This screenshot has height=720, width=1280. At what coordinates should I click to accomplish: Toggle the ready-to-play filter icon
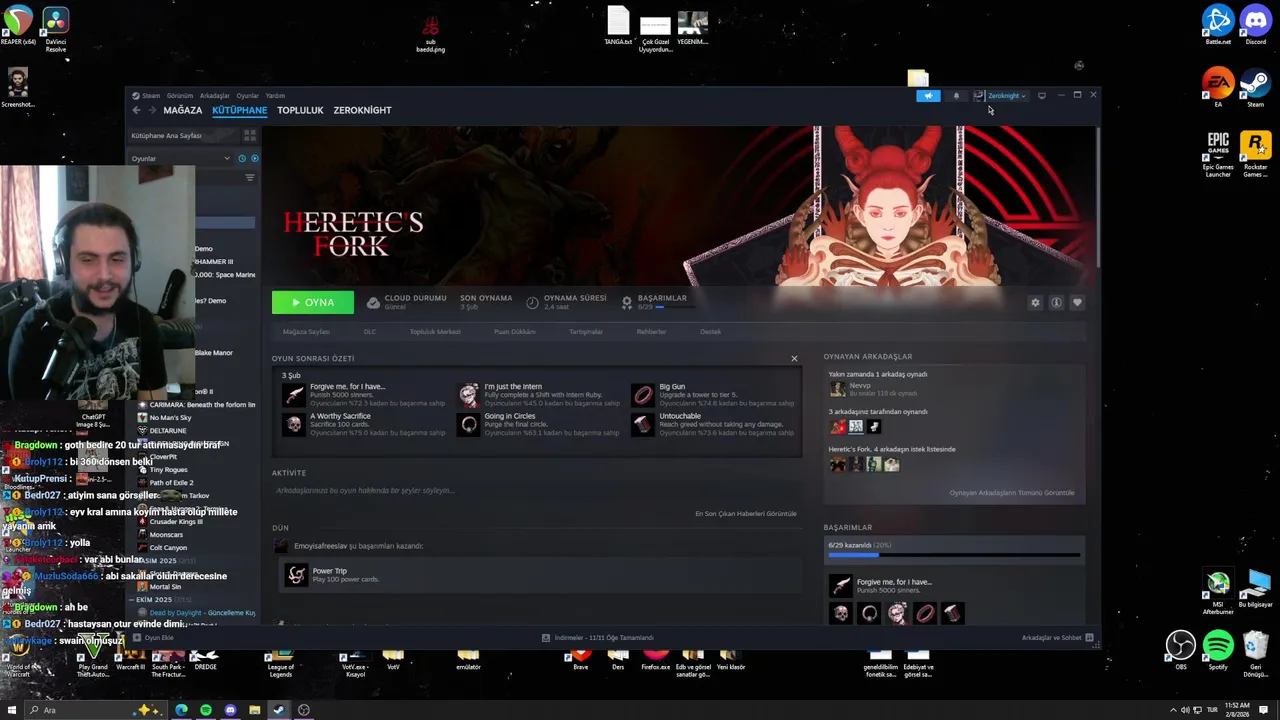[x=254, y=158]
